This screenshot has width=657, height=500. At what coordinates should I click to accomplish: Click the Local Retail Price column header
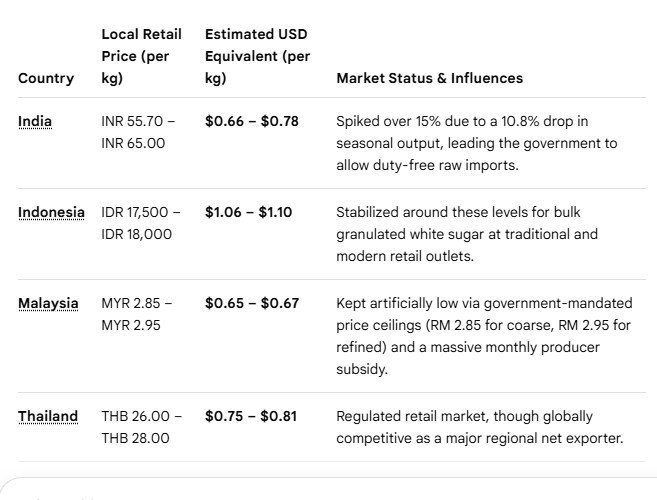click(x=141, y=56)
